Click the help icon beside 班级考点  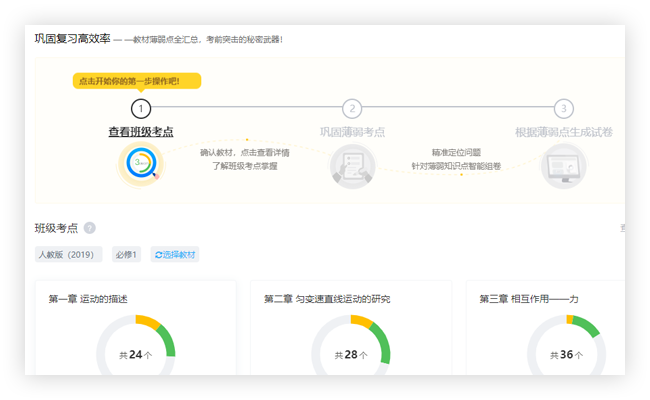[x=90, y=228]
